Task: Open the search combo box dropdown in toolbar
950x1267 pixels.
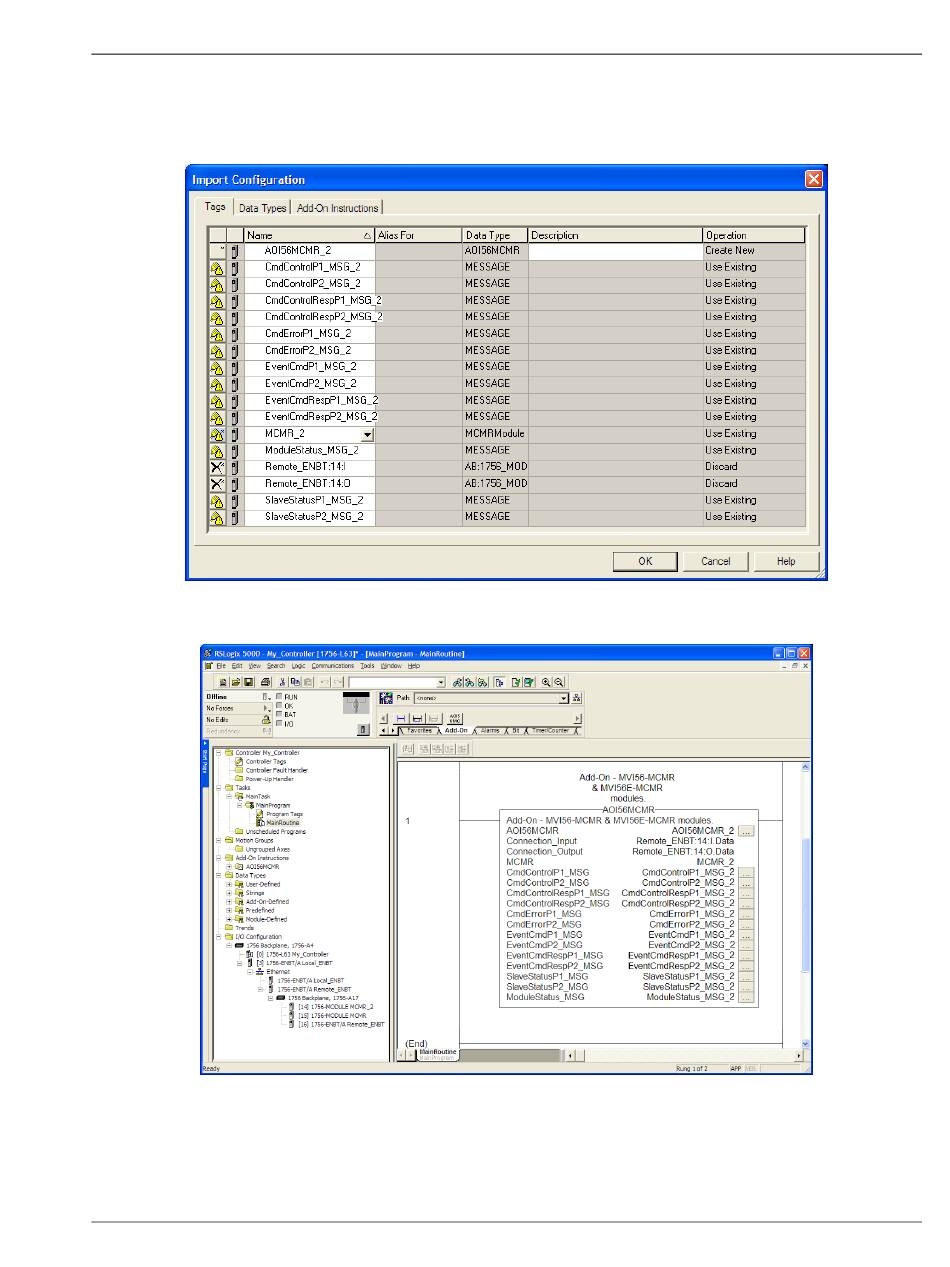Action: click(x=441, y=682)
